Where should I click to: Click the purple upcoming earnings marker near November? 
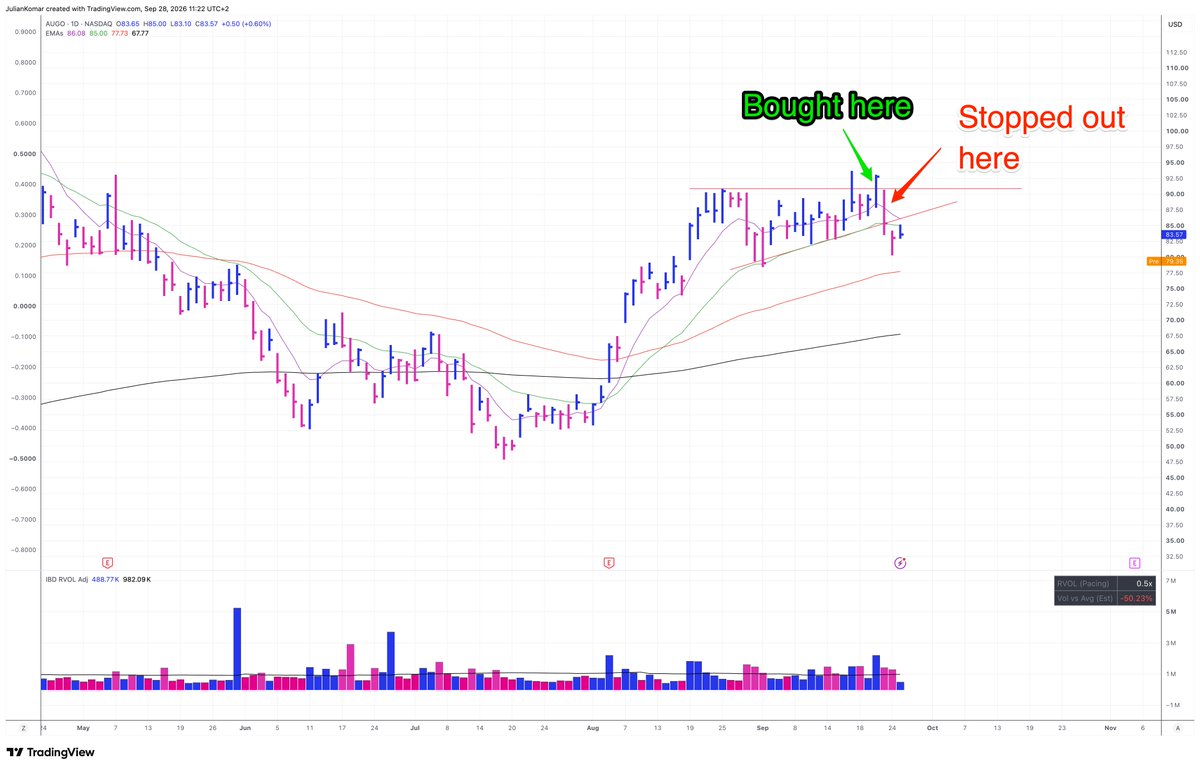(1135, 562)
